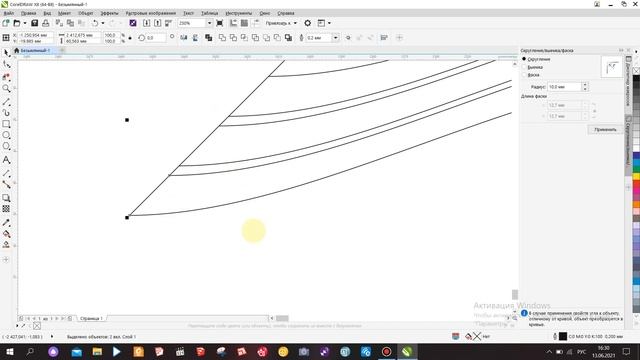The image size is (640, 360).
Task: Click the Применить button
Action: pos(605,129)
